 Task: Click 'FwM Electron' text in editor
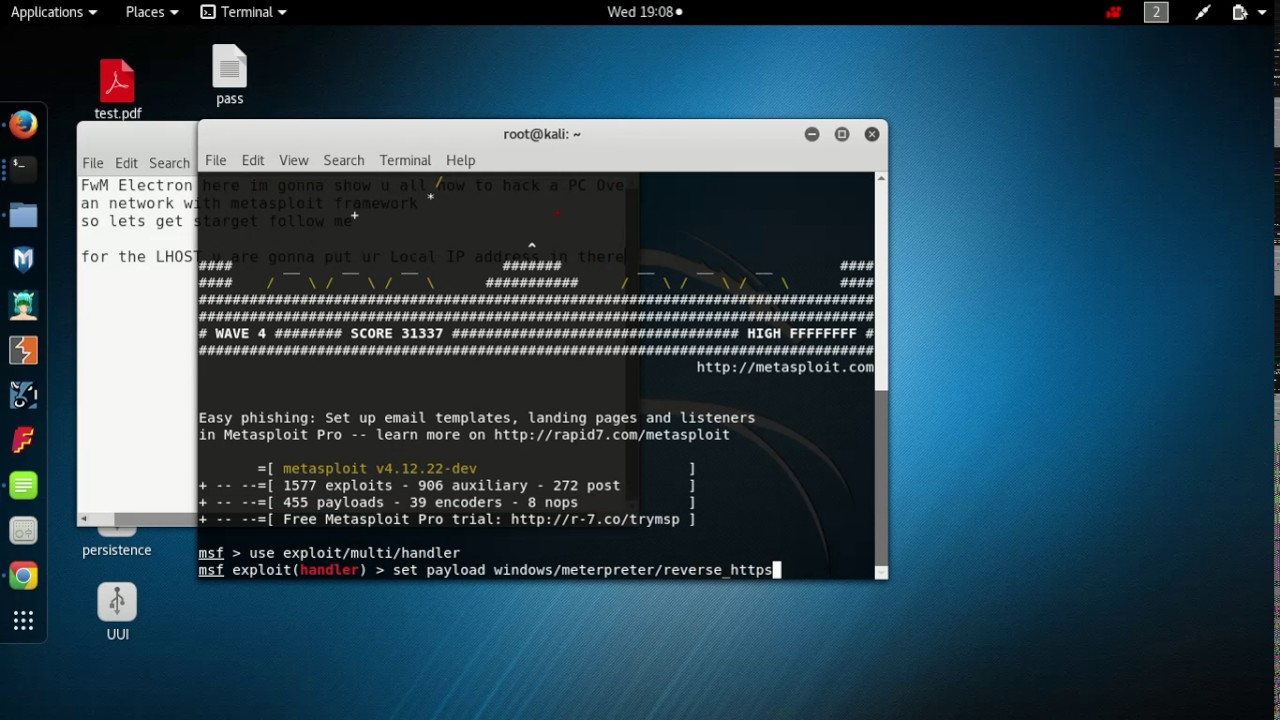[136, 185]
